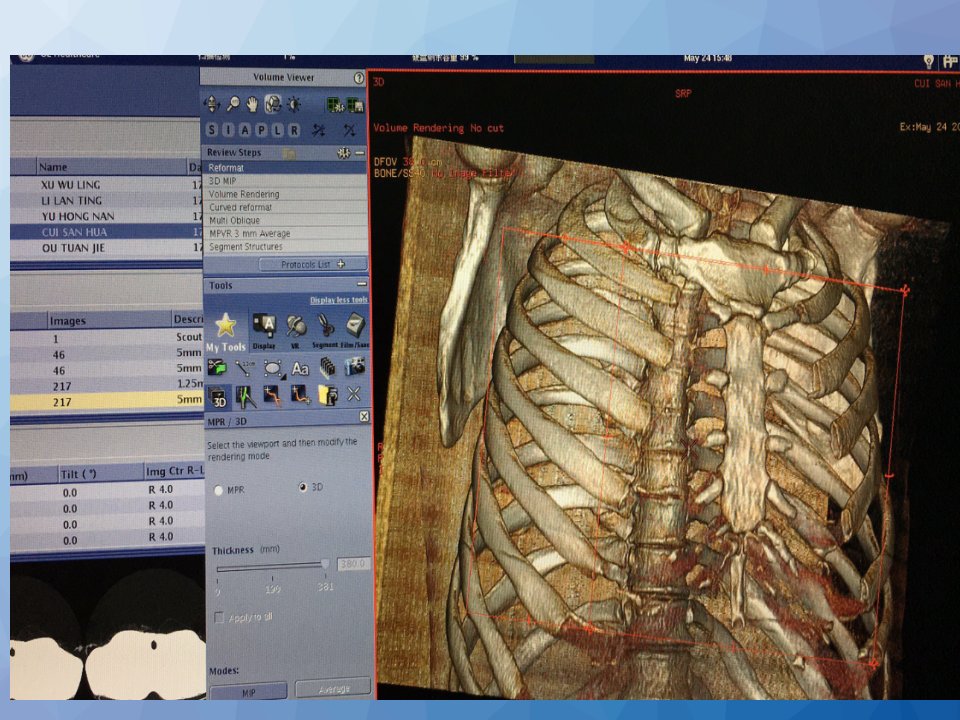Select patient CUI SAN HUA

coord(106,232)
